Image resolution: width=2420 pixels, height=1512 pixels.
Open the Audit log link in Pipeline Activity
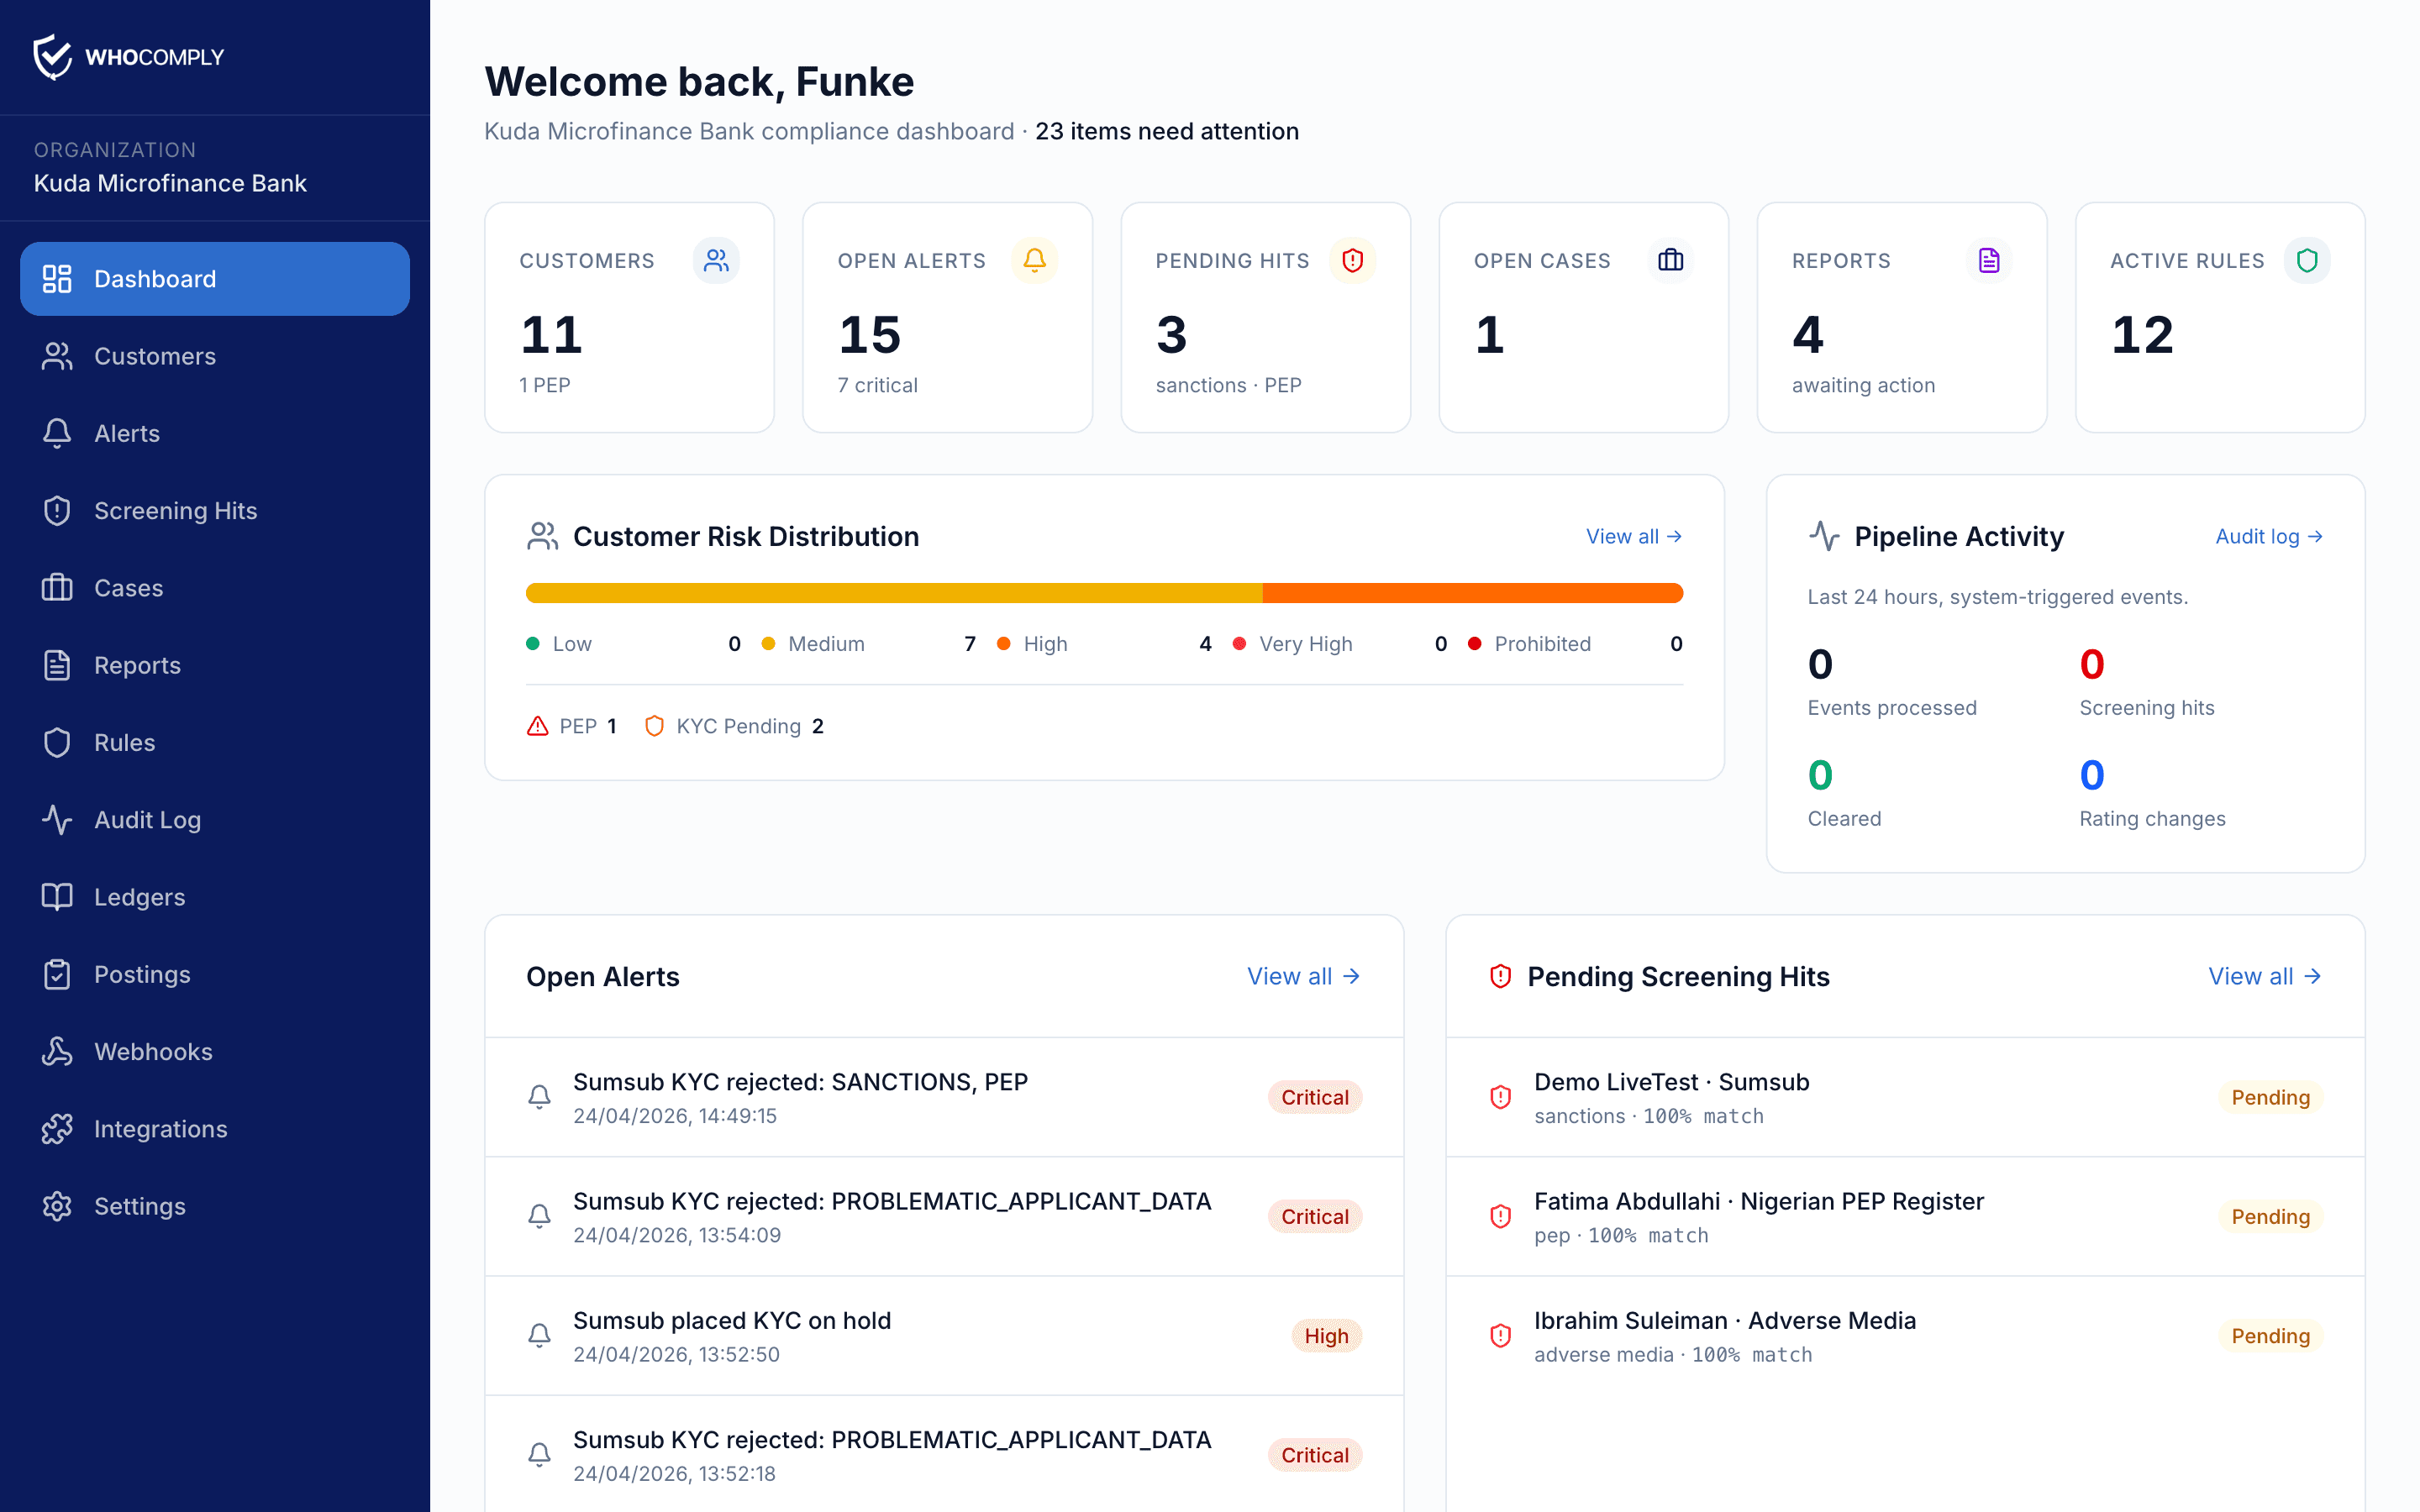point(2269,536)
